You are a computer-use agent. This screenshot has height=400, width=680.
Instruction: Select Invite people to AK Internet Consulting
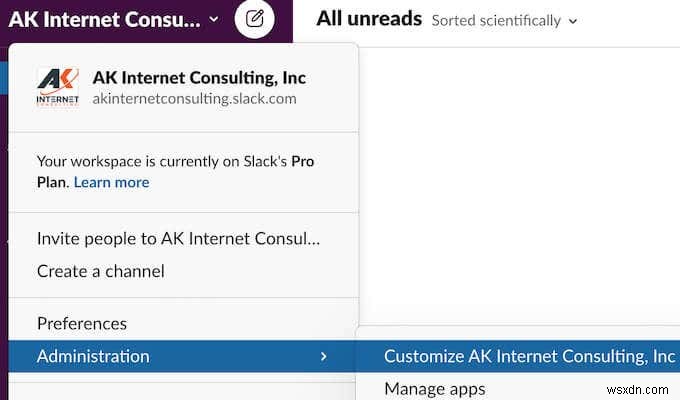tap(178, 239)
